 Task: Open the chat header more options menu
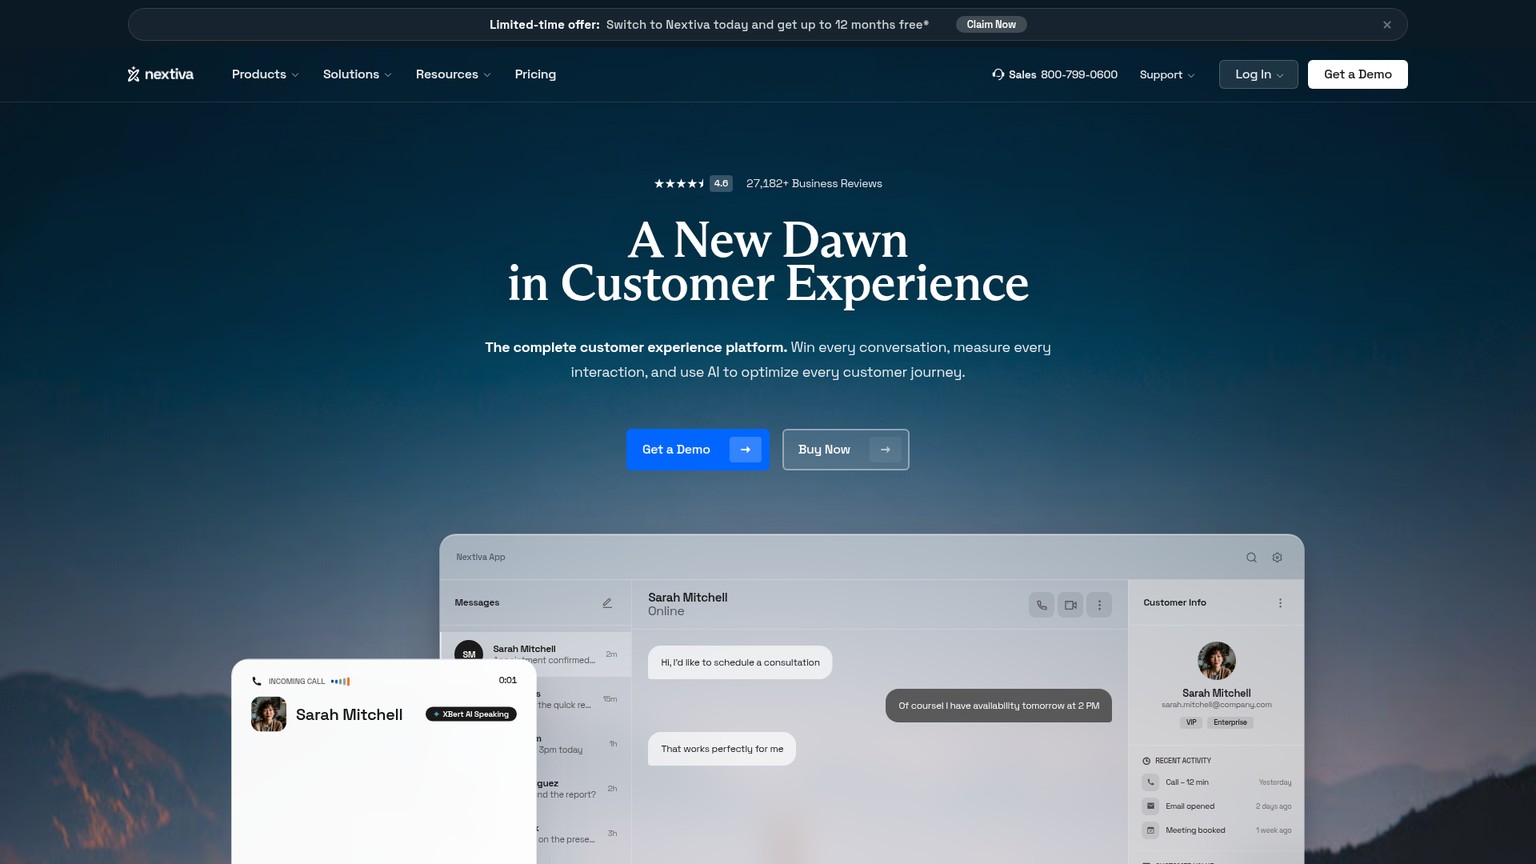1099,605
